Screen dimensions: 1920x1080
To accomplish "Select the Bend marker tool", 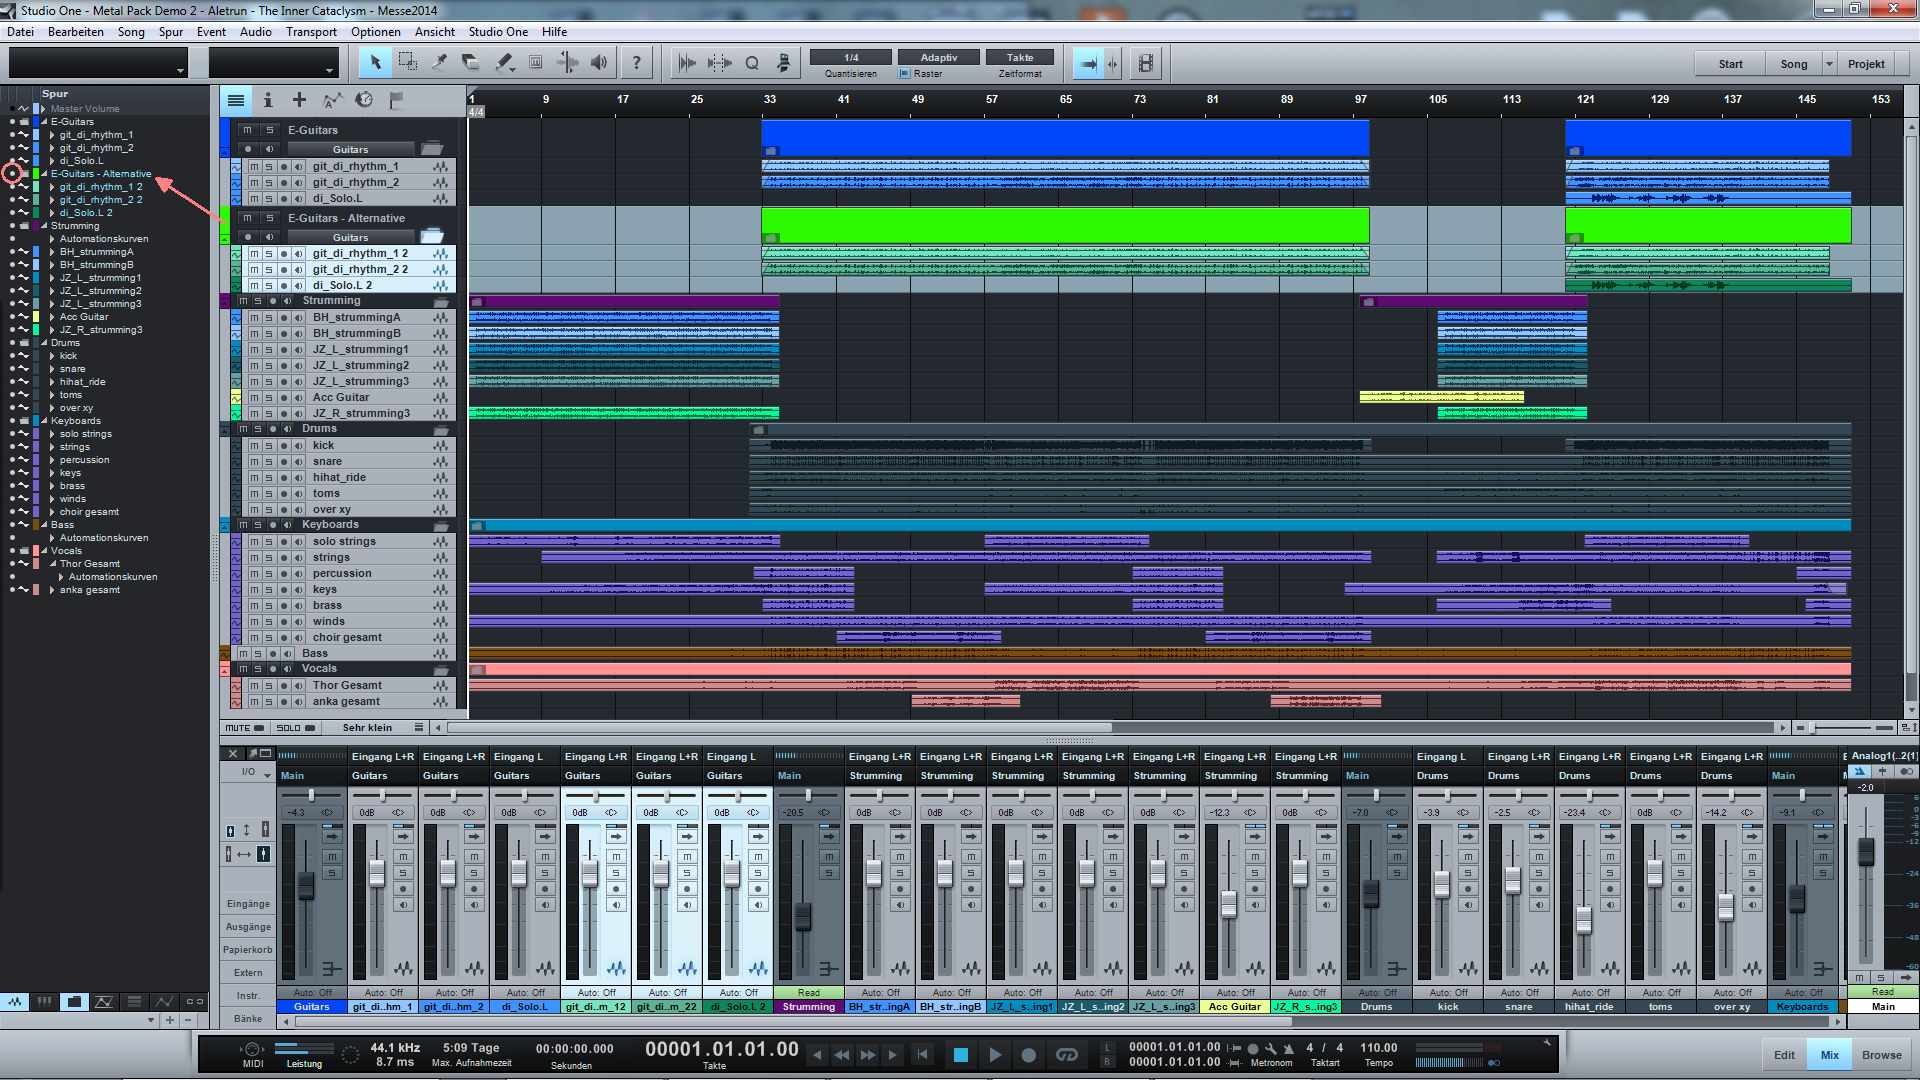I will [x=567, y=63].
